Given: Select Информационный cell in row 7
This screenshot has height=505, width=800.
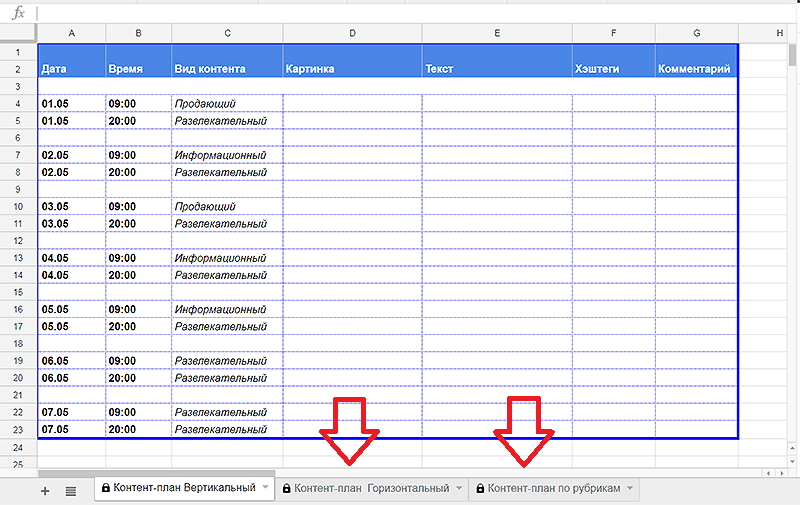Looking at the screenshot, I should (x=227, y=155).
